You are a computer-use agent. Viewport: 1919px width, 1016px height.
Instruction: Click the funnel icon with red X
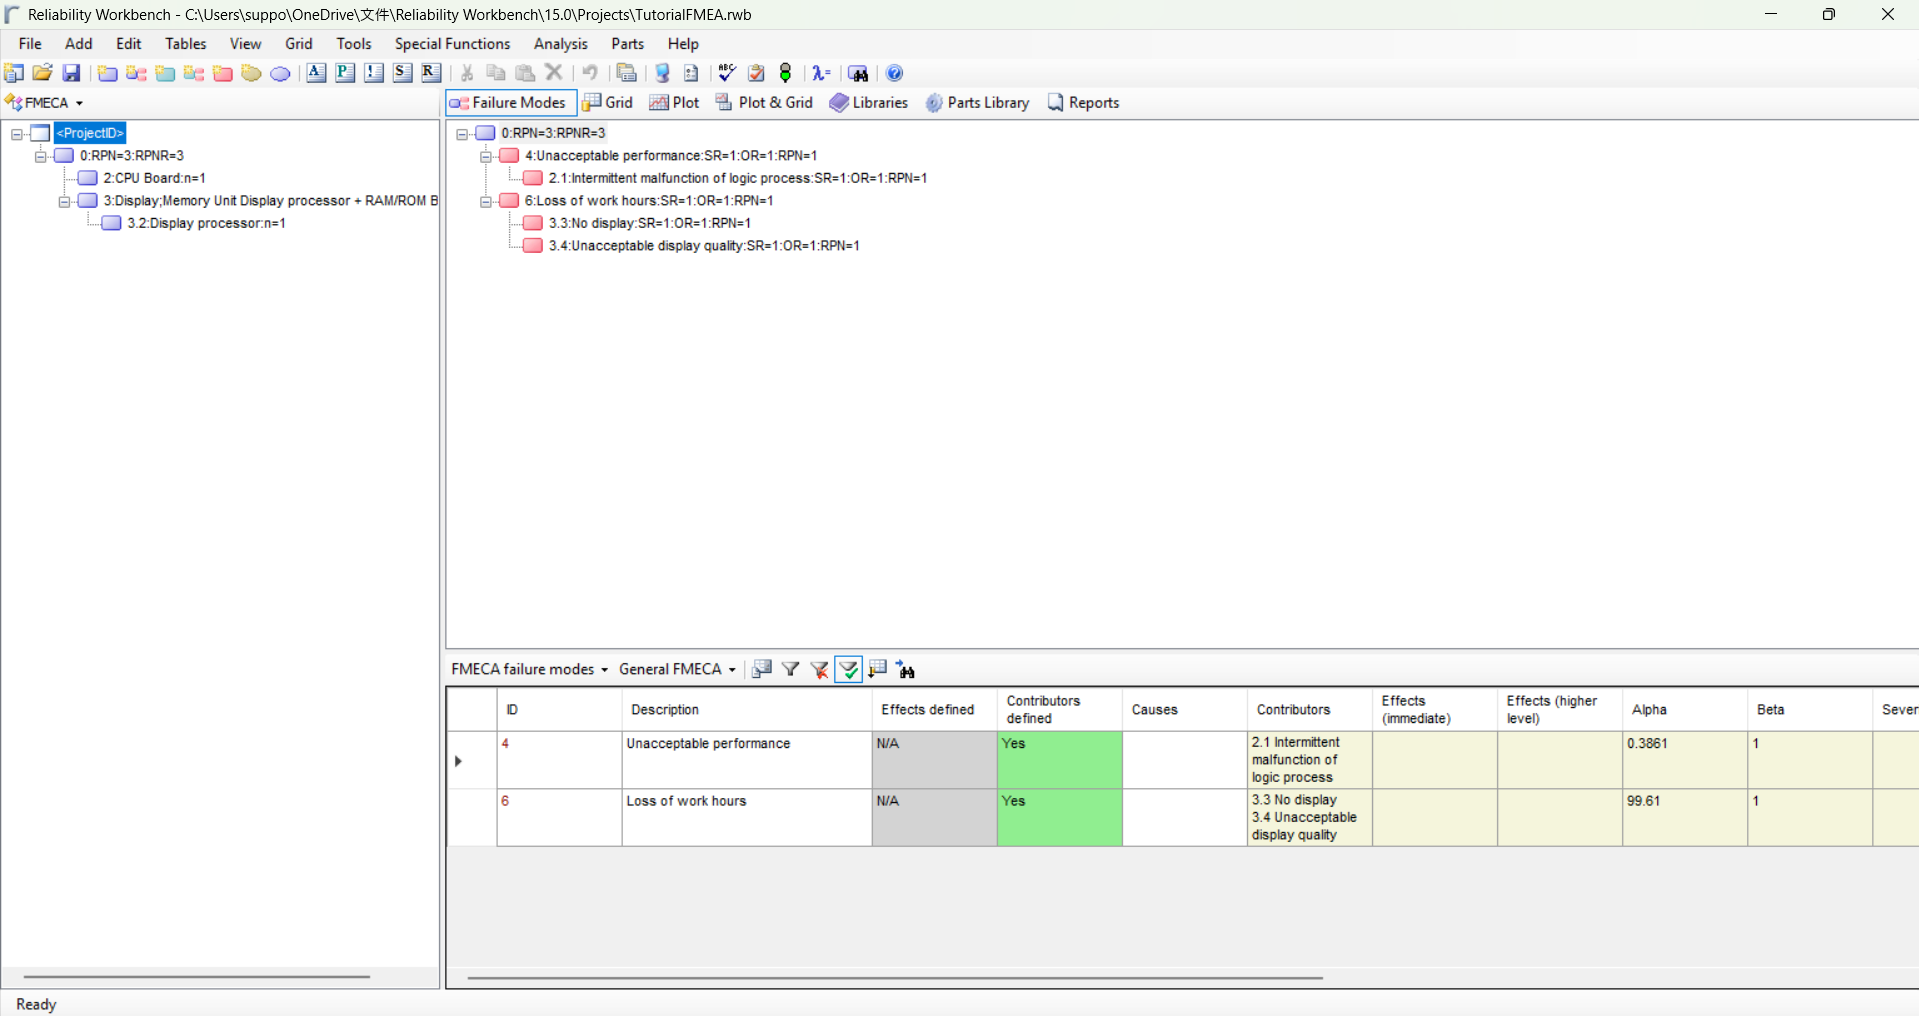click(x=819, y=669)
